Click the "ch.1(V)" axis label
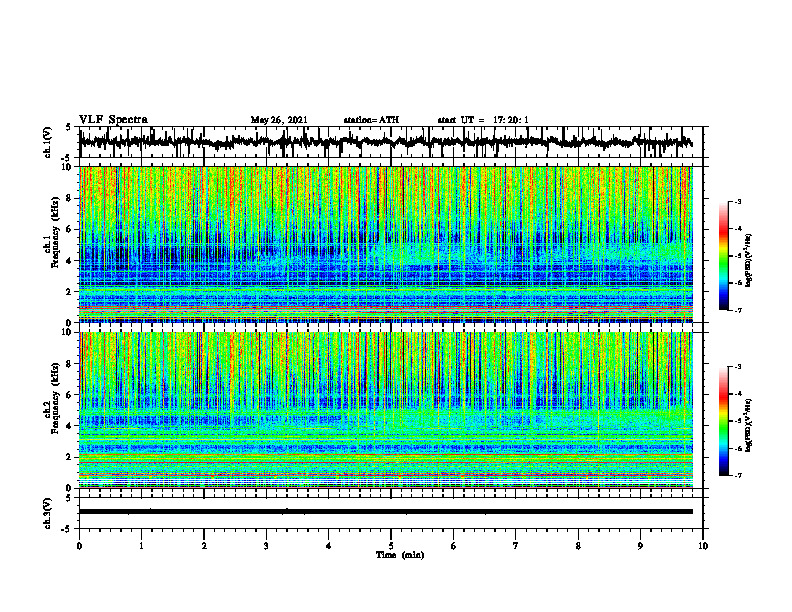Image resolution: width=792 pixels, height=612 pixels. point(48,142)
